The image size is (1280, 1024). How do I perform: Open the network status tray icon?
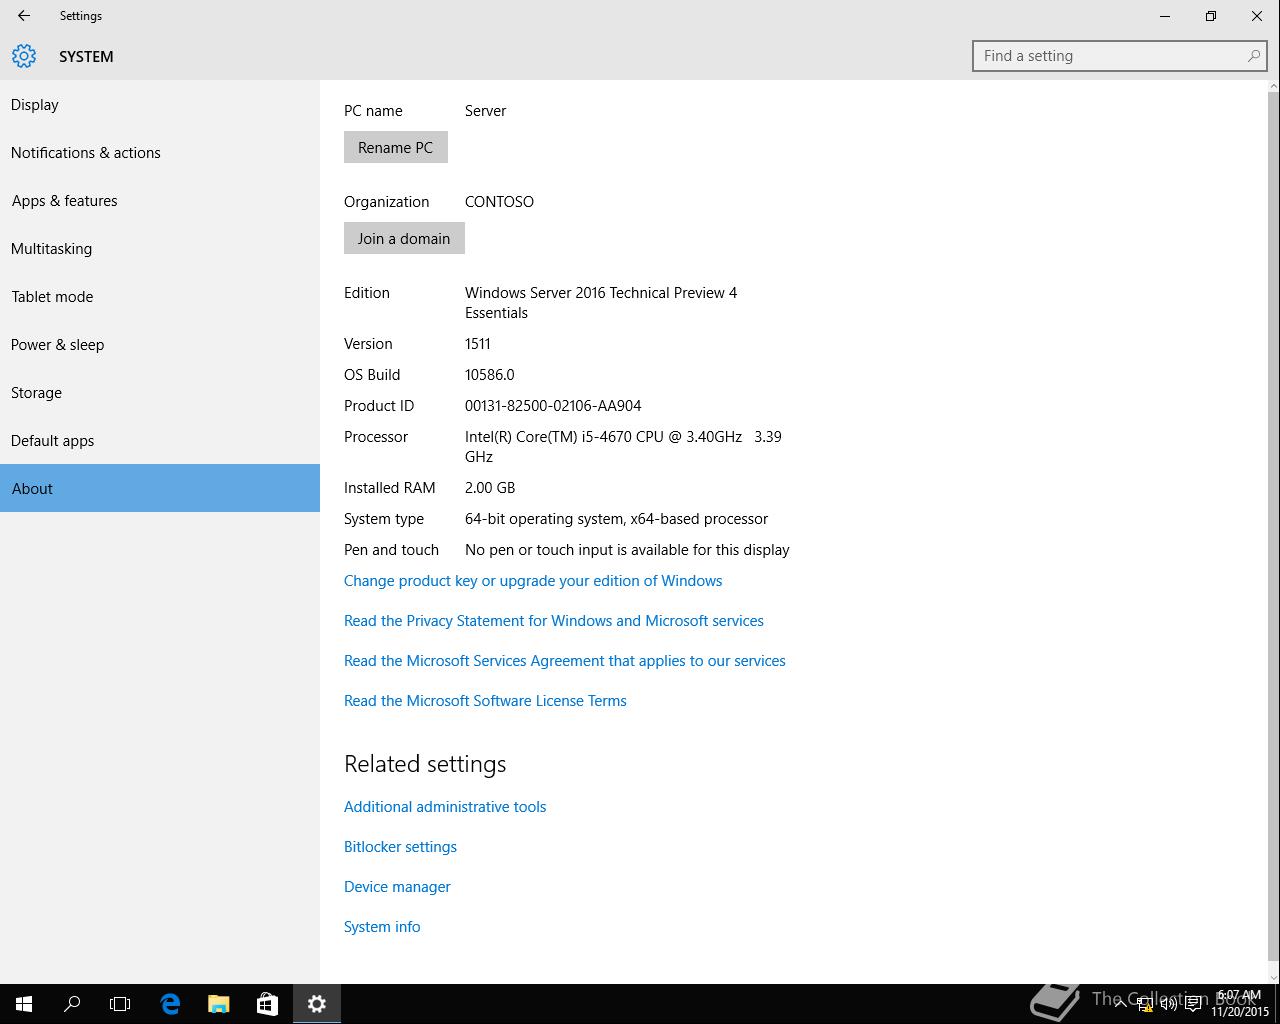[1145, 1005]
